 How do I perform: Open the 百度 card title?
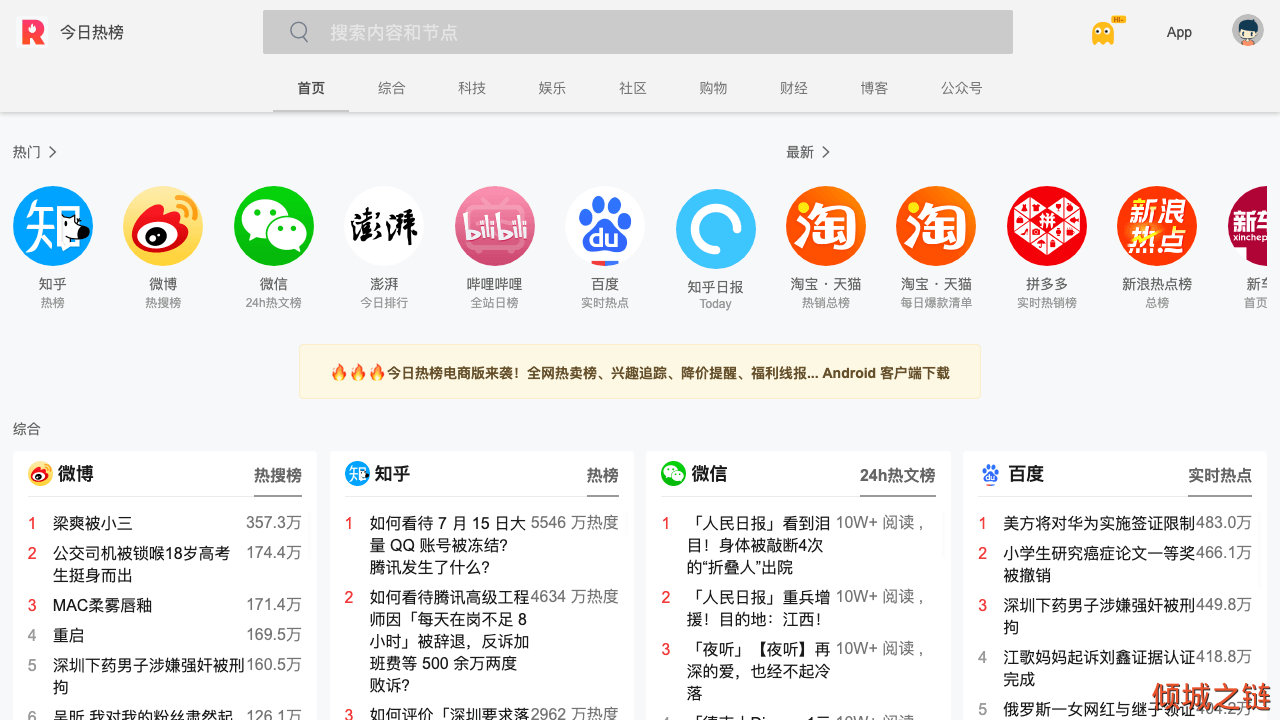[x=1026, y=474]
